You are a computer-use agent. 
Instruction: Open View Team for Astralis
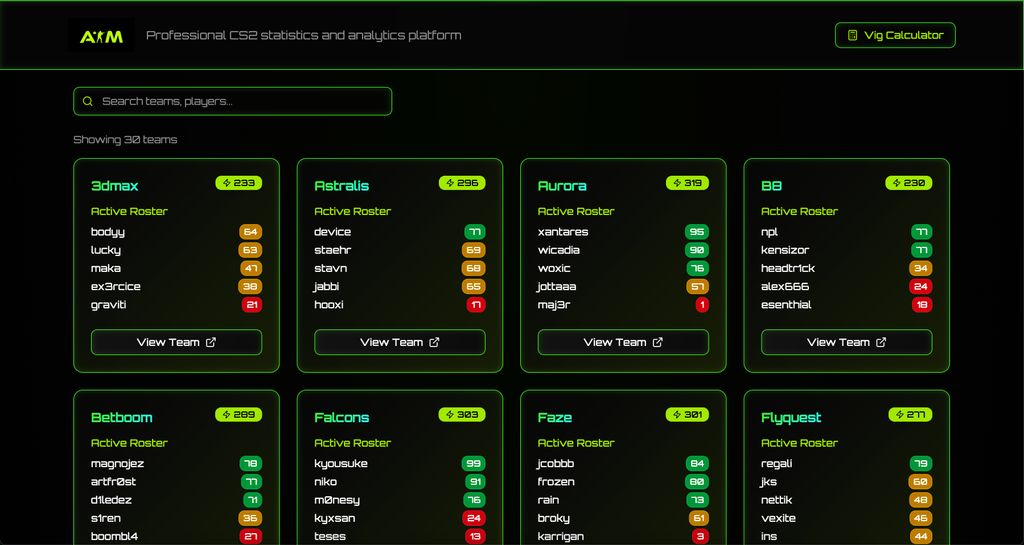pyautogui.click(x=399, y=342)
